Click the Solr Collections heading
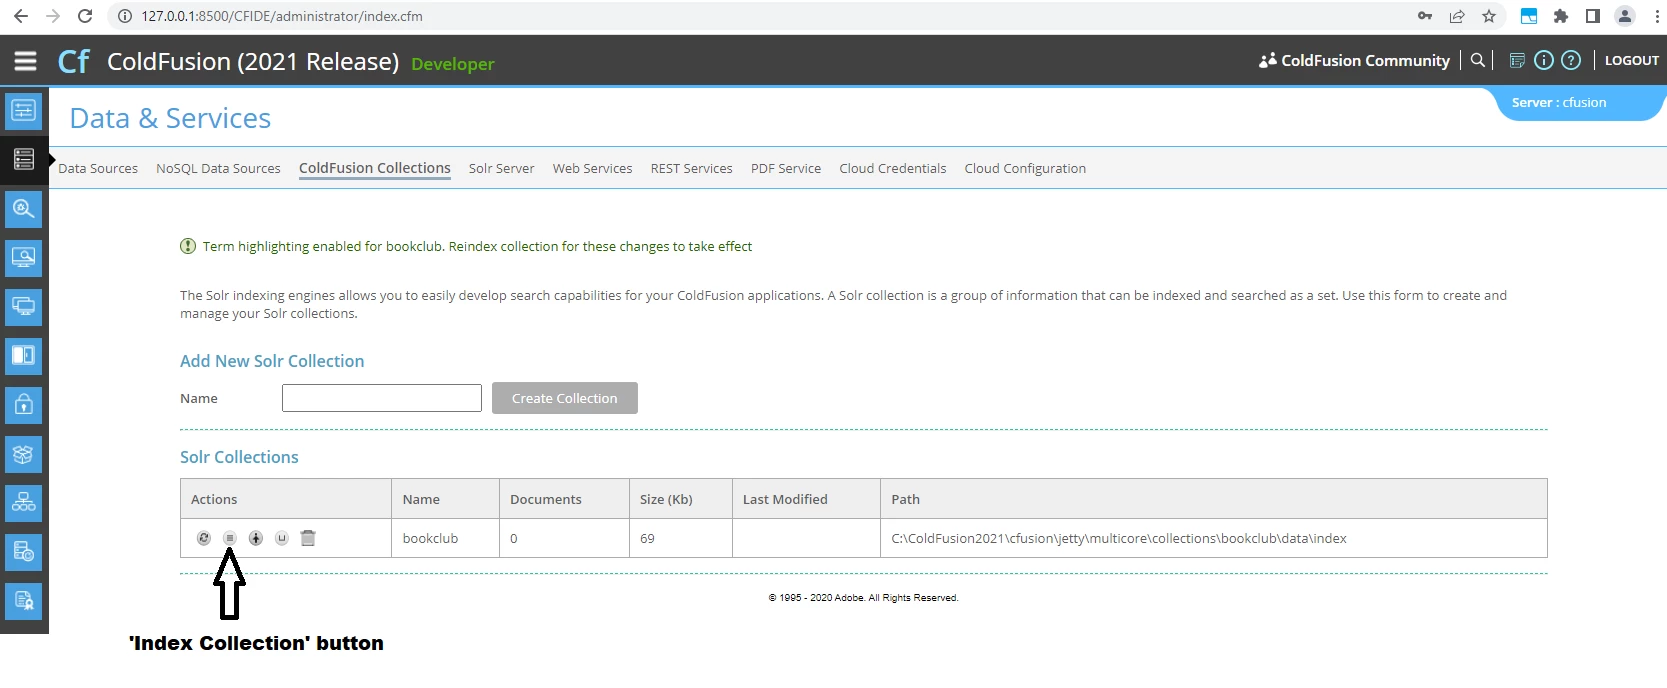Image resolution: width=1667 pixels, height=688 pixels. pos(239,457)
